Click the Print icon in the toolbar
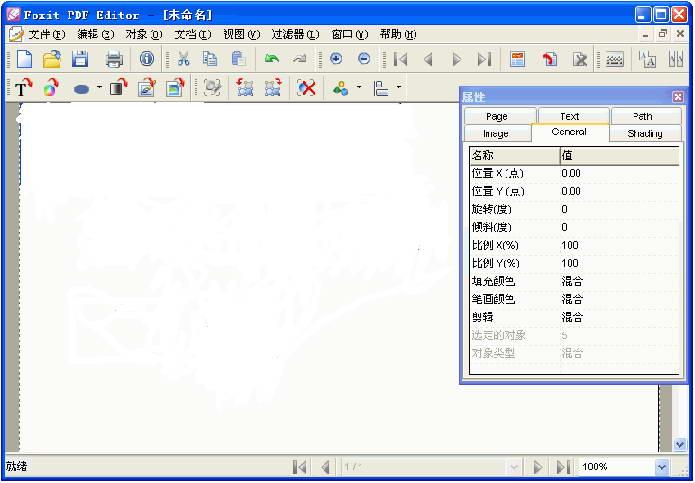 [x=114, y=59]
